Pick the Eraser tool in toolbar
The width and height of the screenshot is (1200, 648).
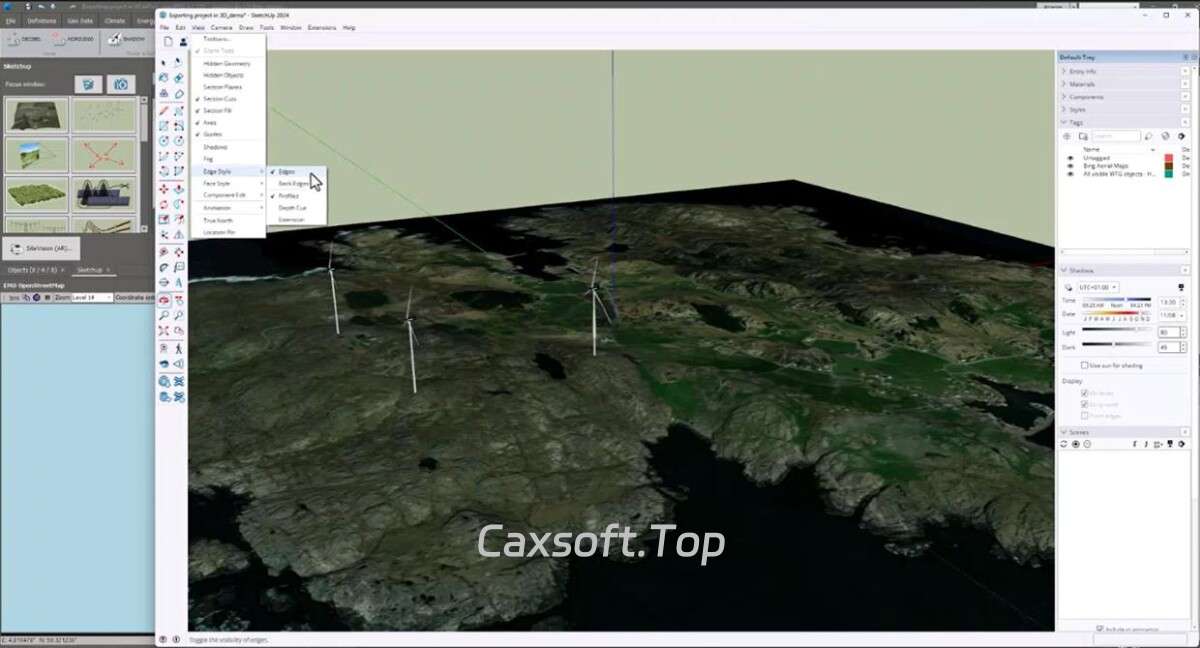(x=179, y=94)
